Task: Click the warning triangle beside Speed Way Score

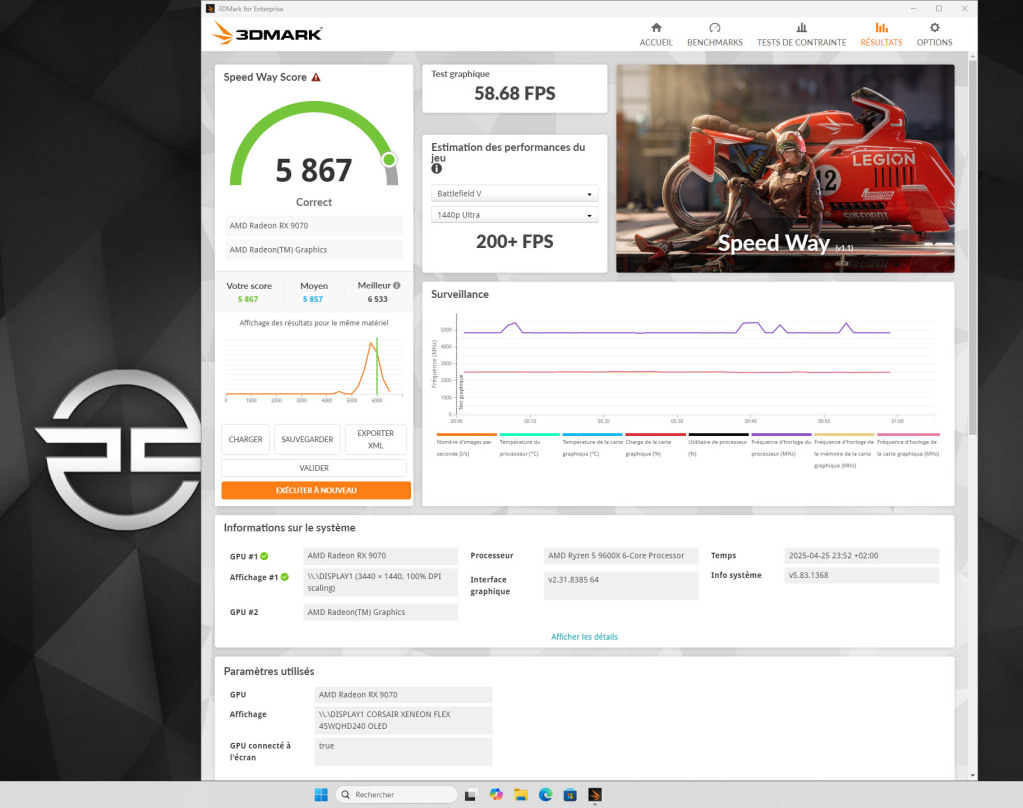Action: click(x=316, y=77)
